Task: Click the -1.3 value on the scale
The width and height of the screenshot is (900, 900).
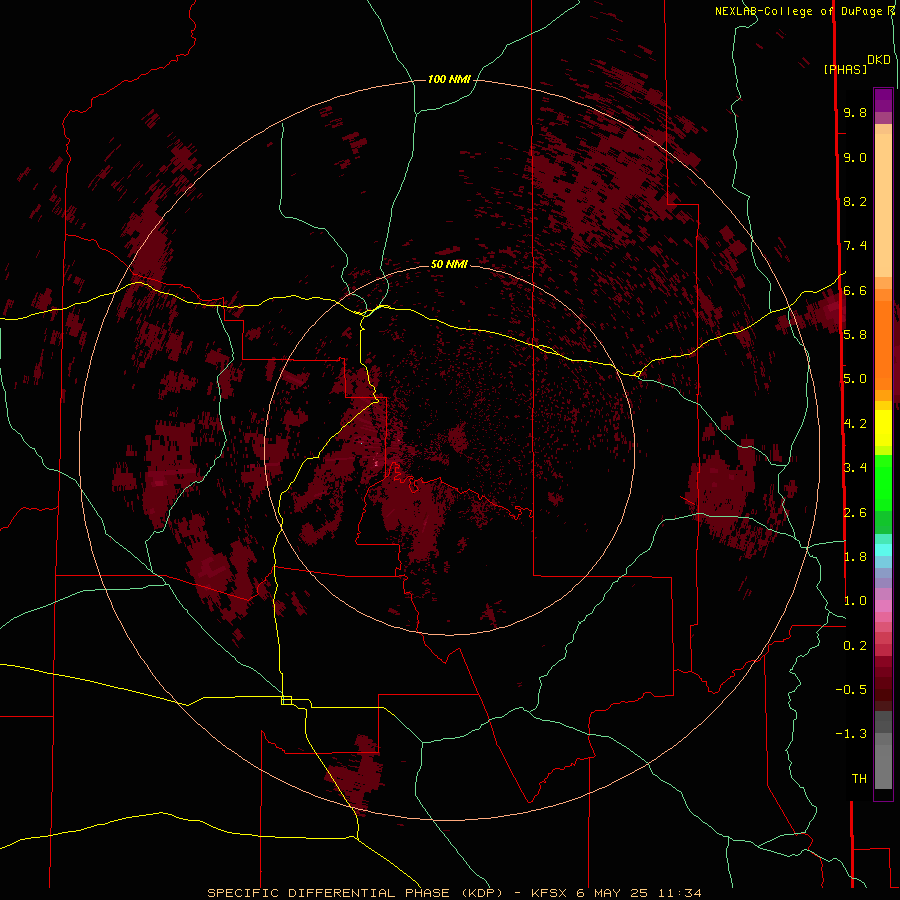Action: tap(851, 734)
